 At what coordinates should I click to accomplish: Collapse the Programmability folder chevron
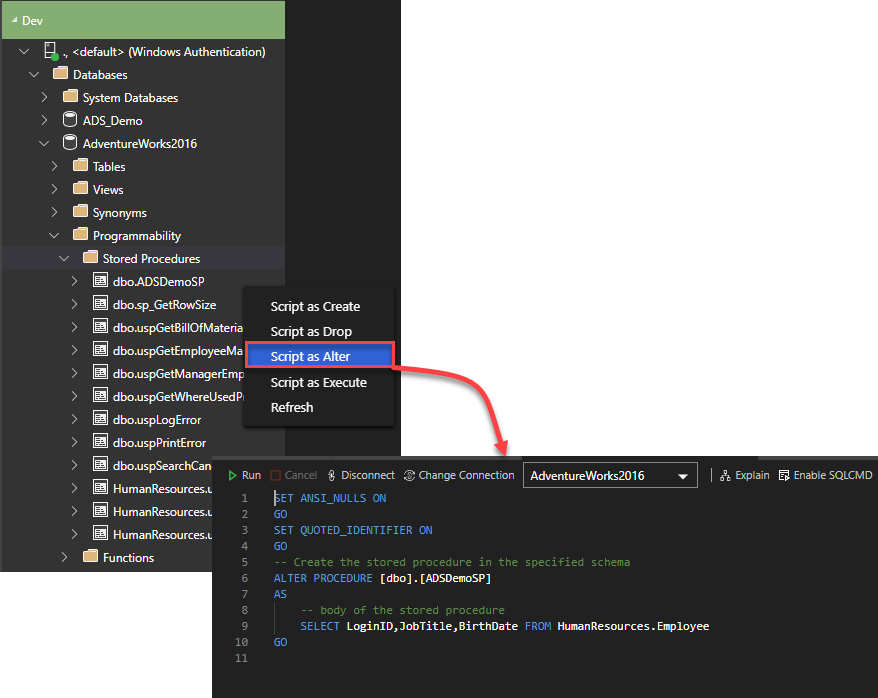tap(54, 236)
